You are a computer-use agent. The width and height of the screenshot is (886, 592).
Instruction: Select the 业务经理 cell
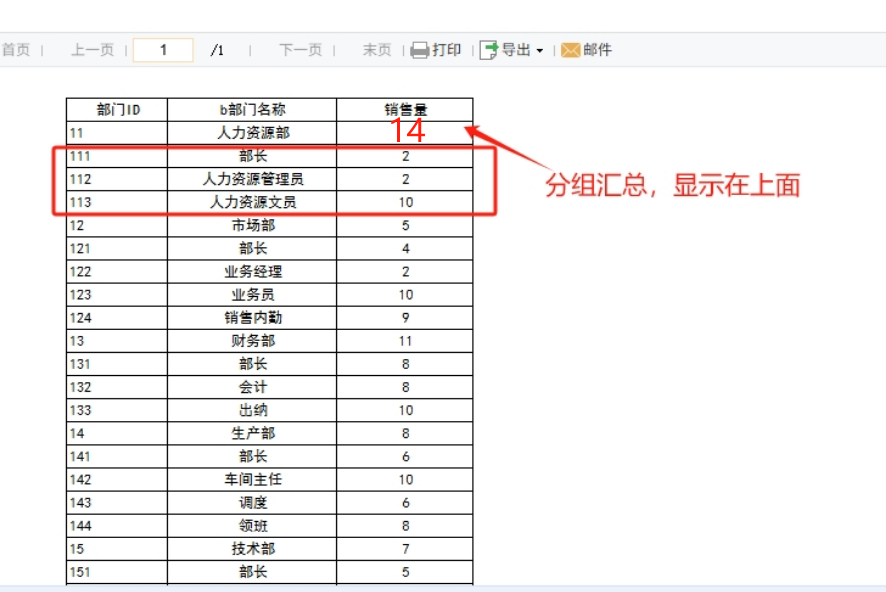point(252,272)
